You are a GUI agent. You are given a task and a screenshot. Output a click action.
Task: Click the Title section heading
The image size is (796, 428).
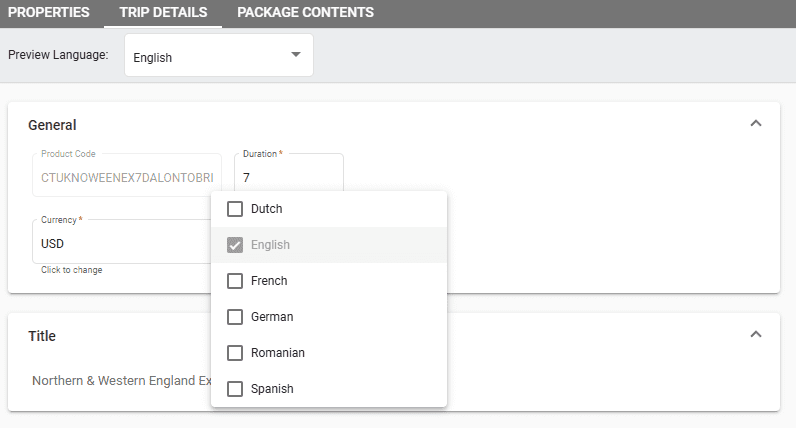click(x=41, y=336)
